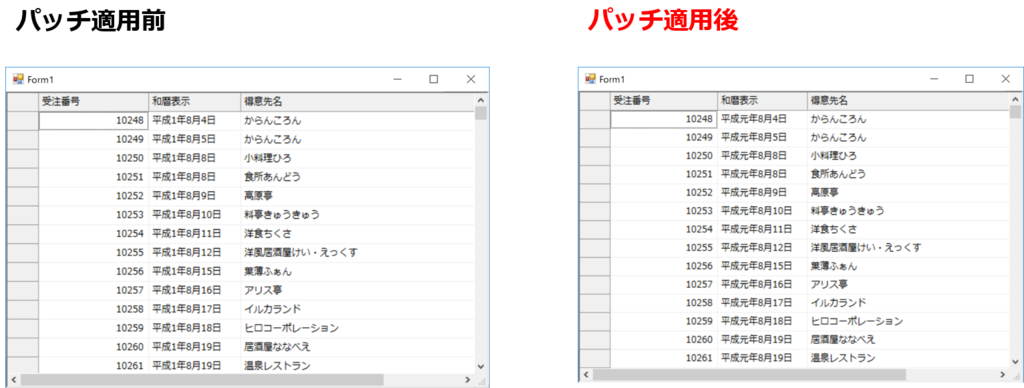Image resolution: width=1024 pixels, height=388 pixels.
Task: Click the Form1 app icon in the right window
Action: (590, 78)
